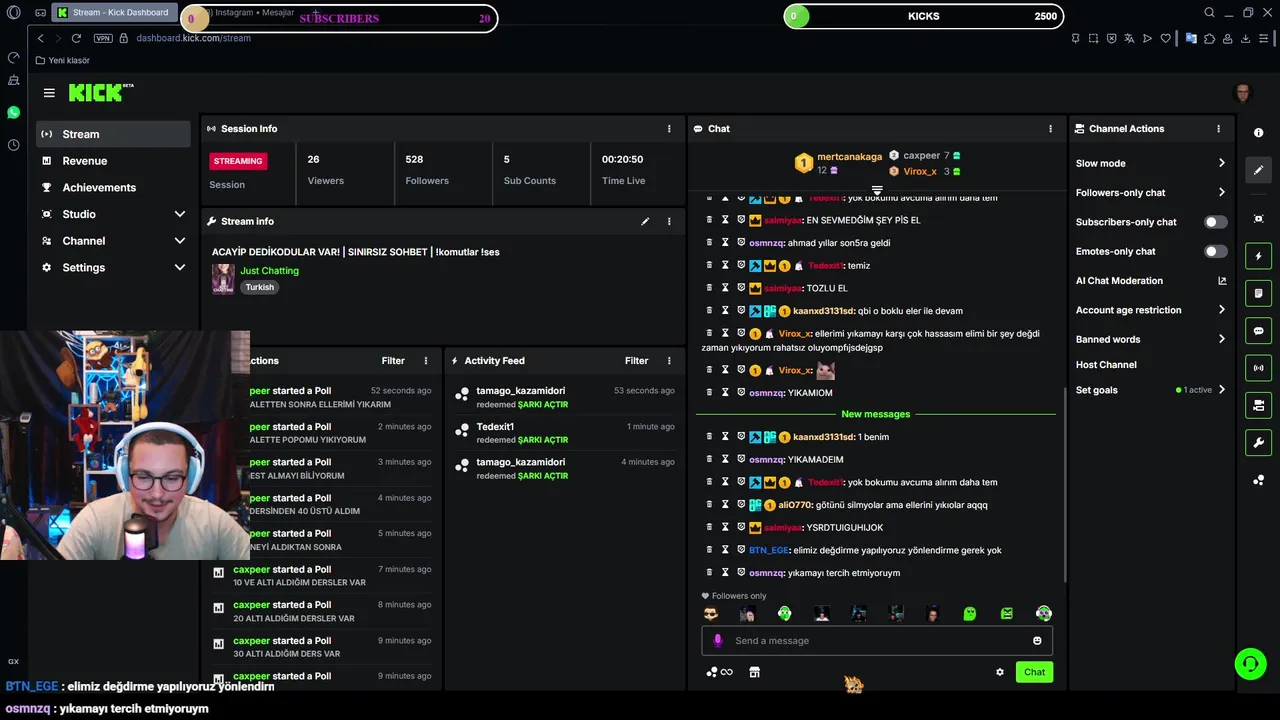The image size is (1280, 720).
Task: Edit stream info with the pencil icon
Action: click(645, 221)
